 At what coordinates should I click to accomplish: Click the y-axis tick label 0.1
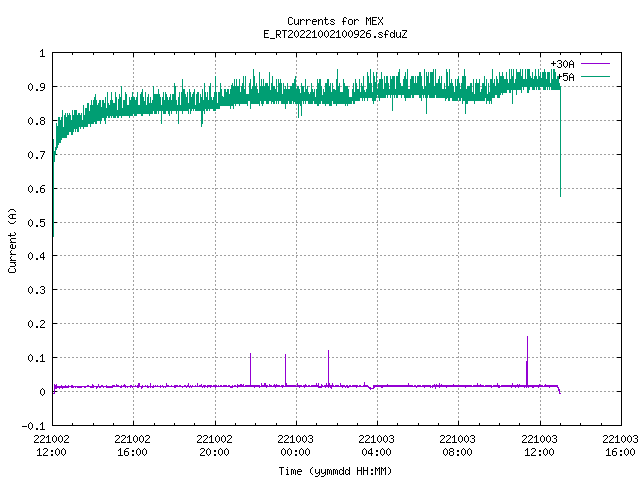(36, 358)
